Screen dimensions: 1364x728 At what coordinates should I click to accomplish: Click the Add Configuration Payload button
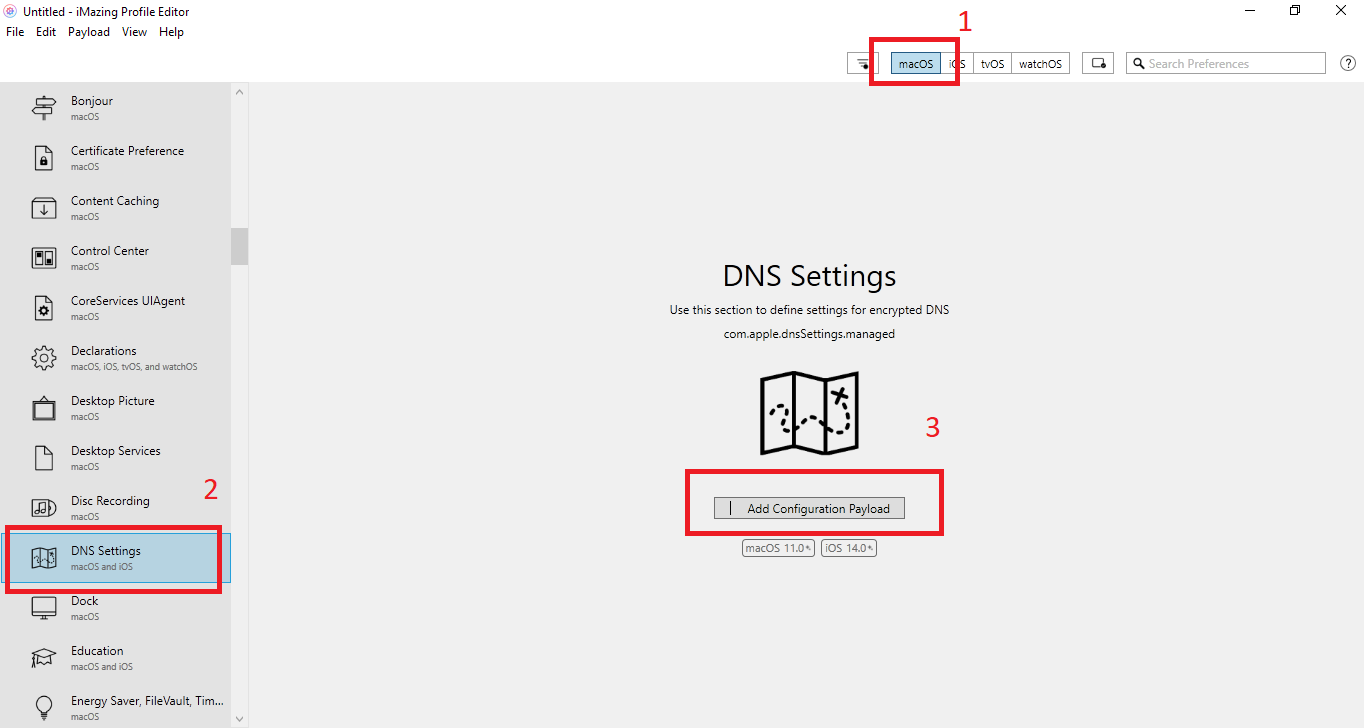809,508
